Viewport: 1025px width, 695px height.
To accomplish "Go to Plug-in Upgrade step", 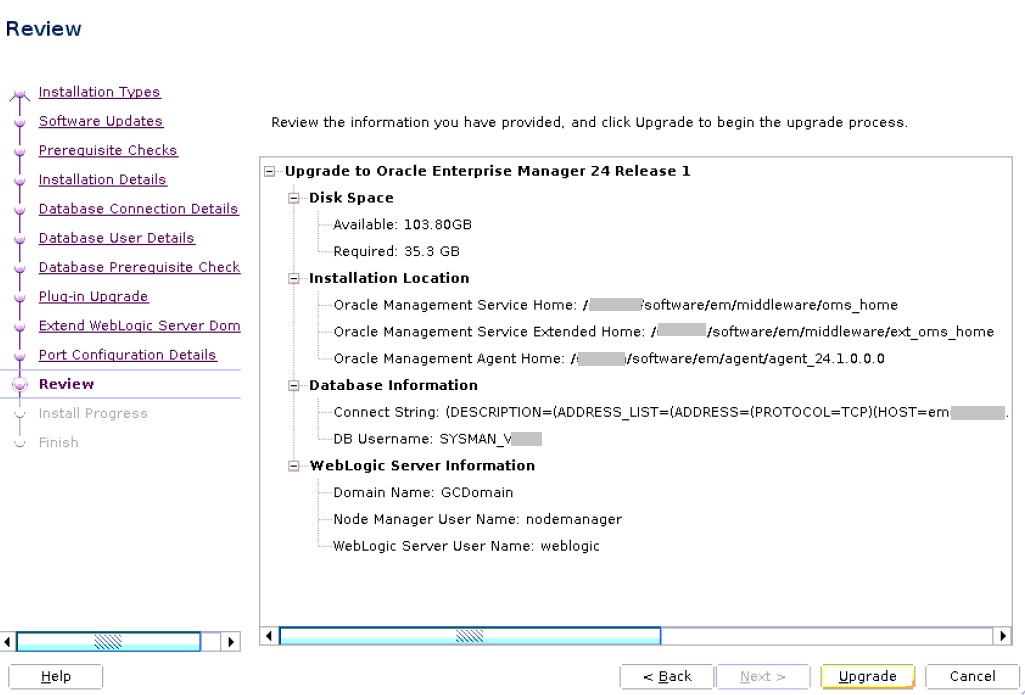I will (93, 297).
